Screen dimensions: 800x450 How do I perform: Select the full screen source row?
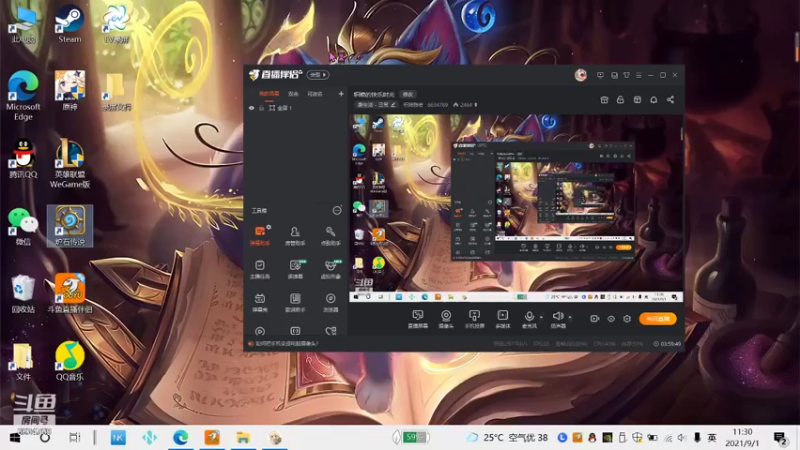(296, 108)
